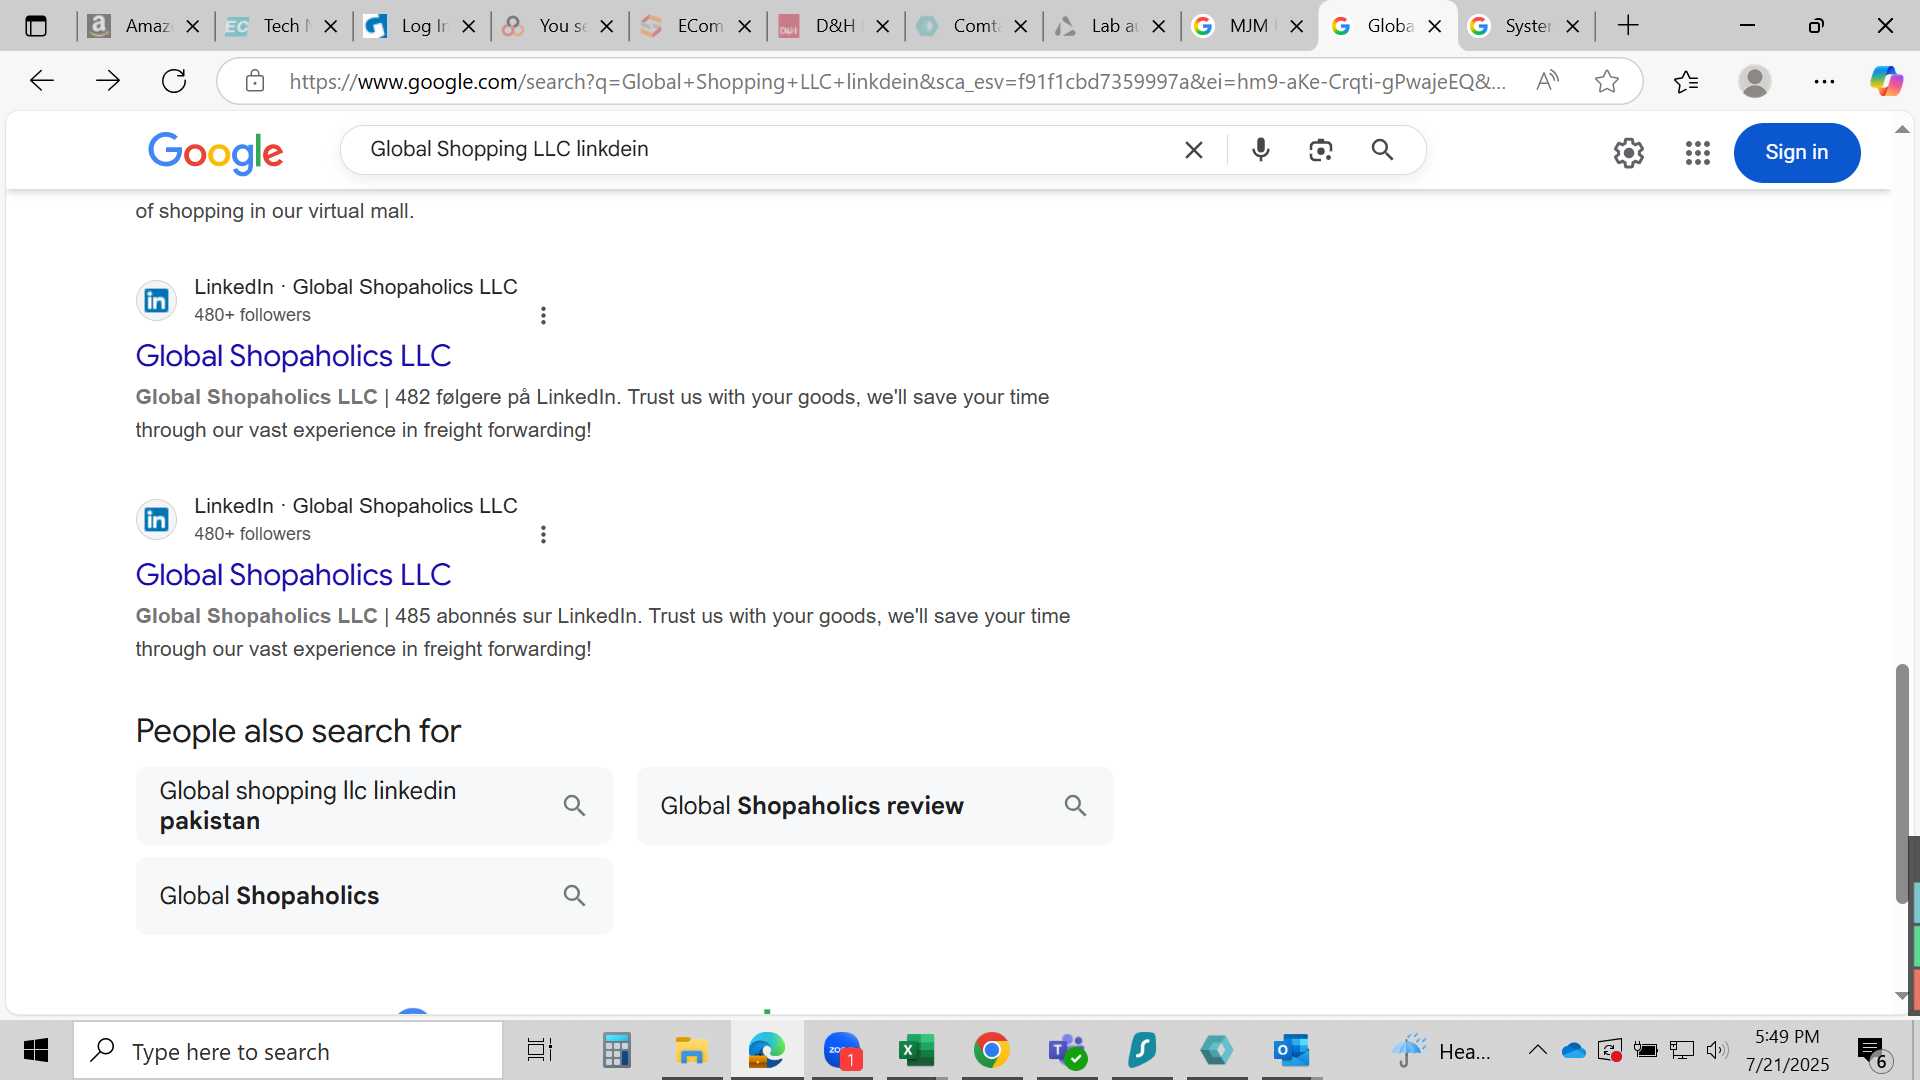Image resolution: width=1920 pixels, height=1080 pixels.
Task: Close the Lab tab
Action: point(1159,27)
